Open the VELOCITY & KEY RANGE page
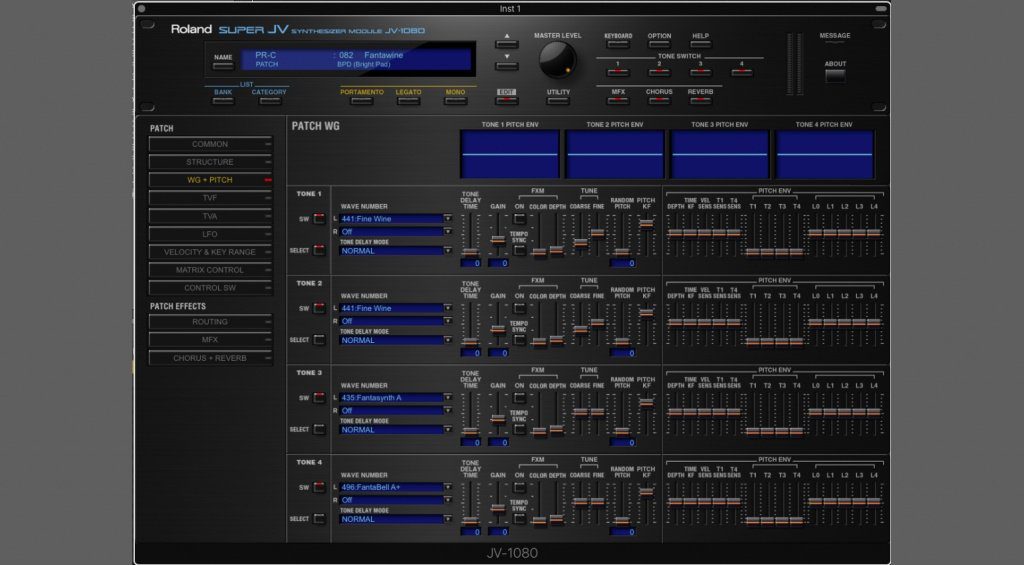Screen dimensions: 1024x565 [210, 252]
